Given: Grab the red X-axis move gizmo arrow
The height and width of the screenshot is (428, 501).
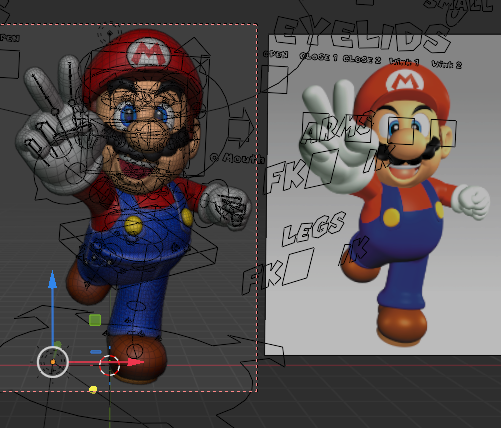Looking at the screenshot, I should [135, 362].
